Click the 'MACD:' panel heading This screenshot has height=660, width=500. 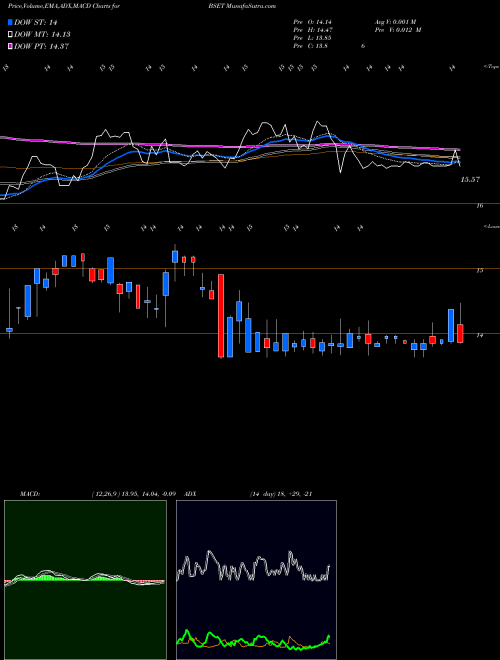coord(30,494)
